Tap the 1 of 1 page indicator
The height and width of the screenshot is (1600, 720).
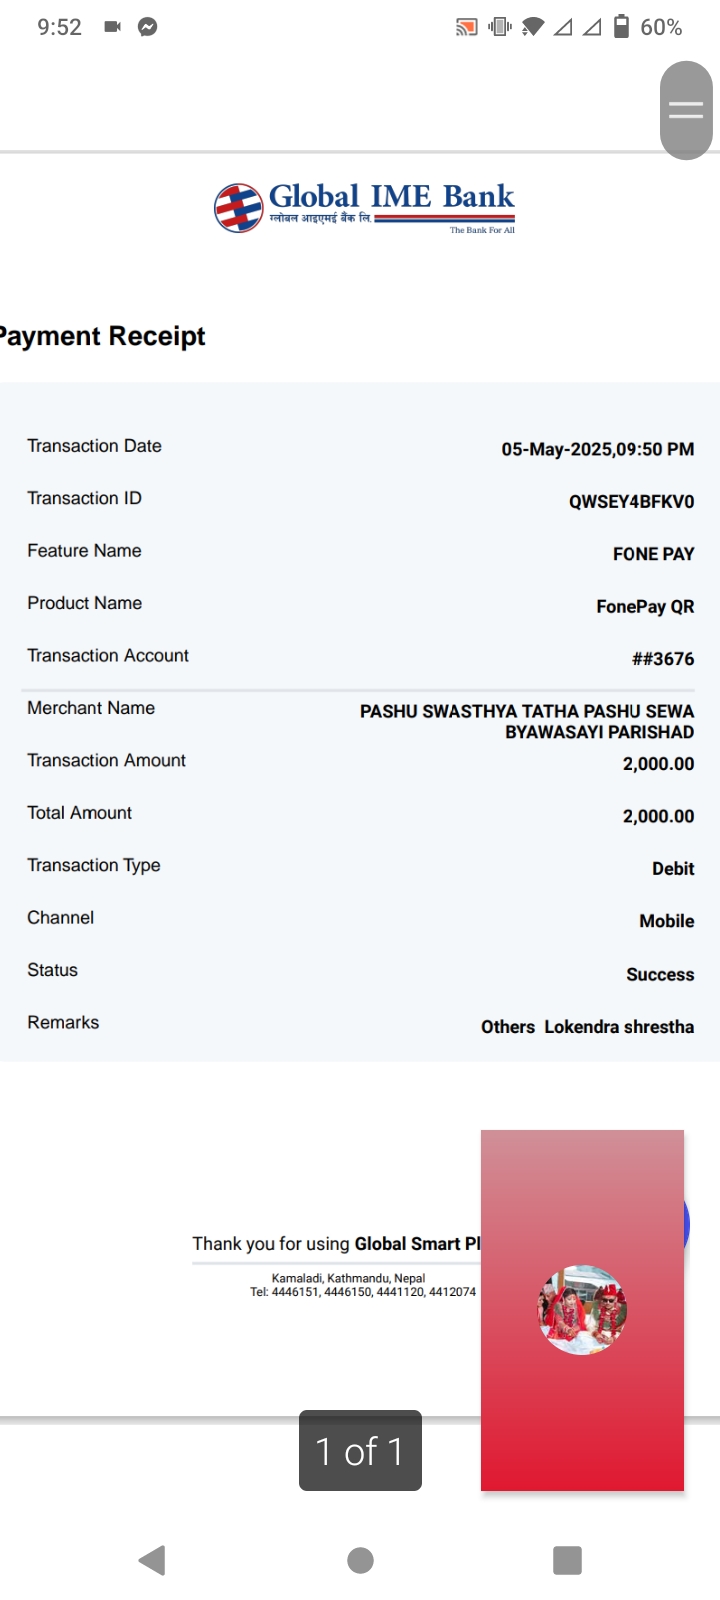360,1451
